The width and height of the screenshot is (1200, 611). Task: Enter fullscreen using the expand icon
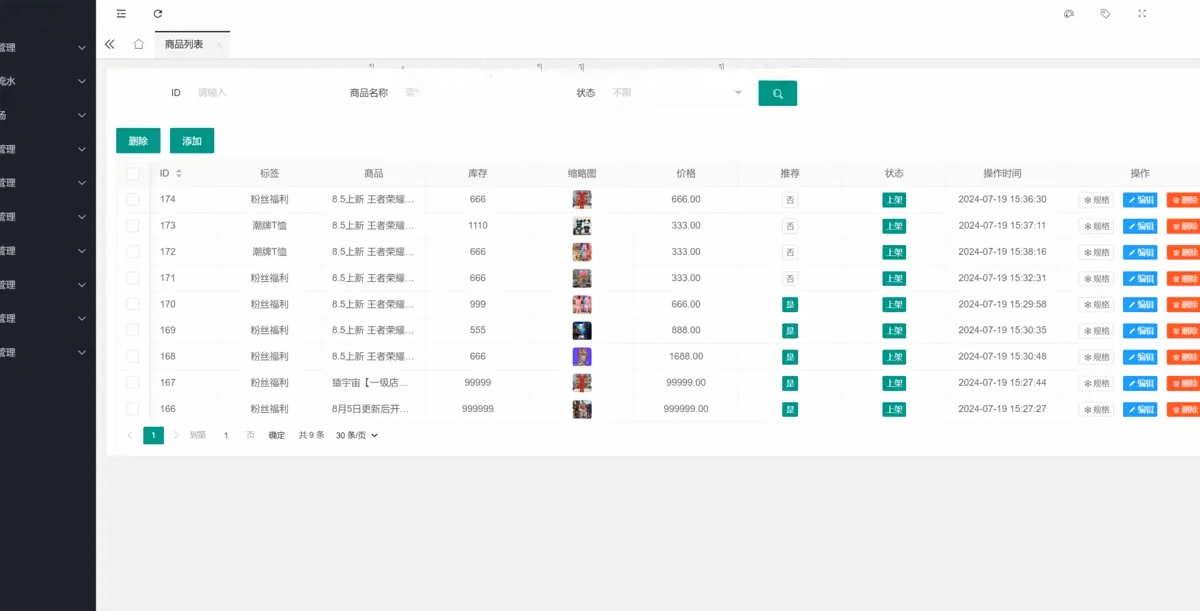click(1142, 14)
